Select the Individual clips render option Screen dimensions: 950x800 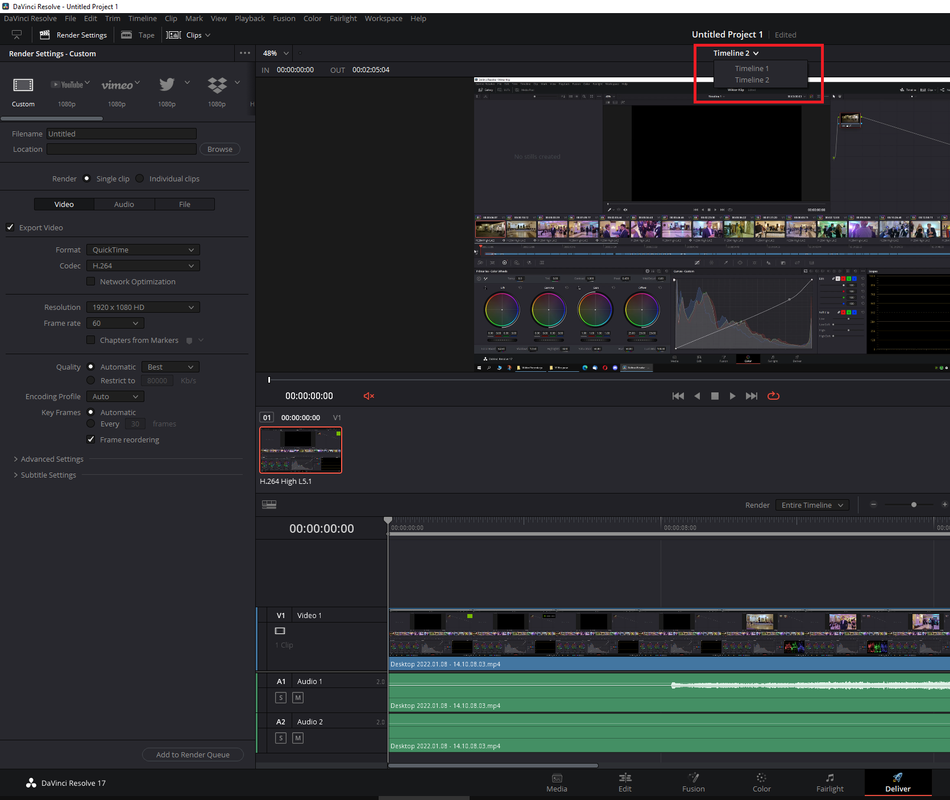[140, 178]
